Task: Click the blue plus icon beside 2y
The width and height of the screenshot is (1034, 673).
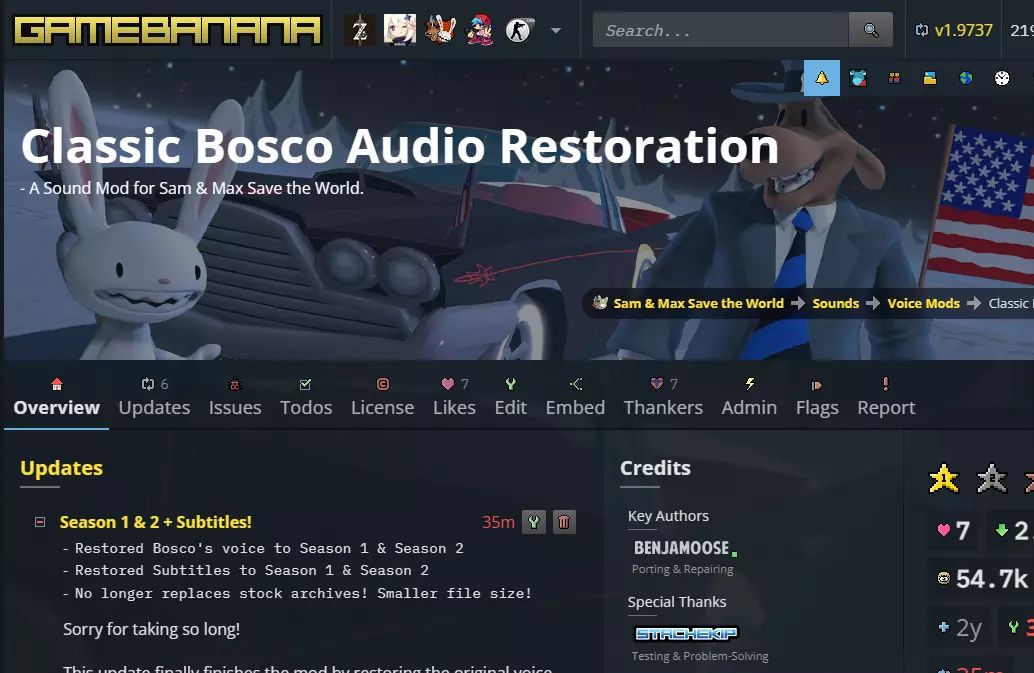Action: [944, 627]
